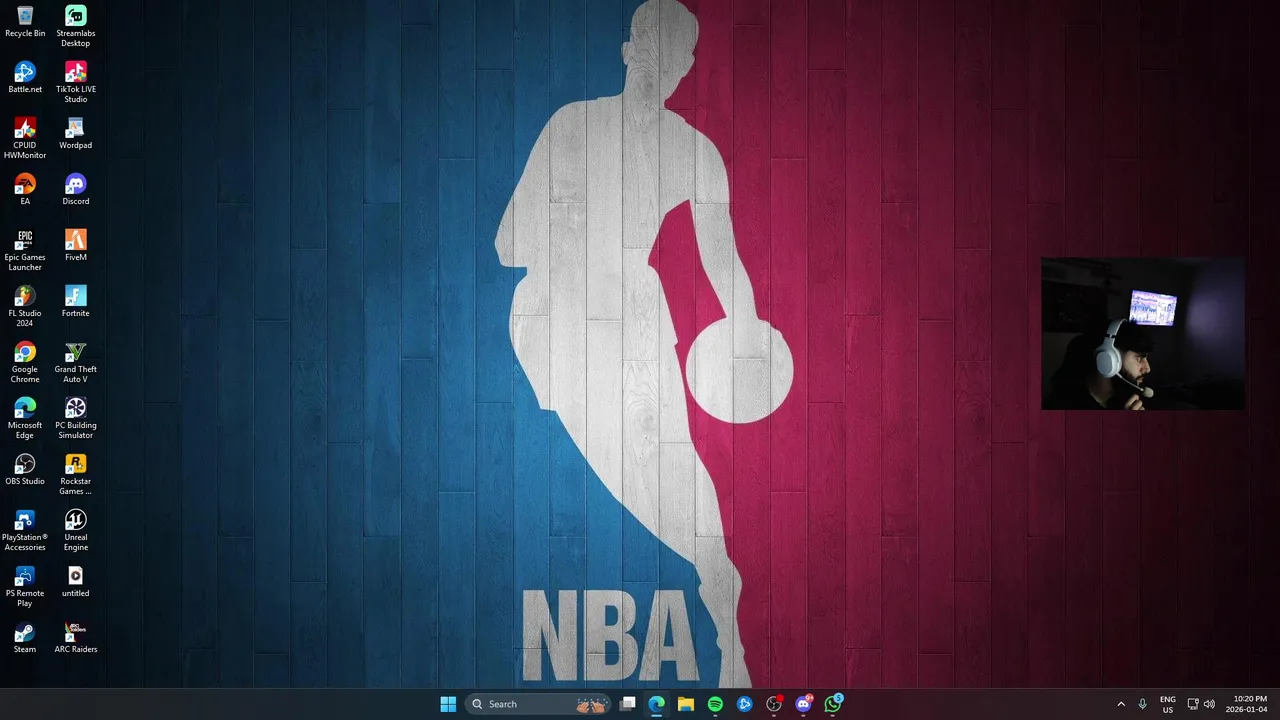Click the webcam overlay window
This screenshot has width=1280, height=720.
(1143, 333)
